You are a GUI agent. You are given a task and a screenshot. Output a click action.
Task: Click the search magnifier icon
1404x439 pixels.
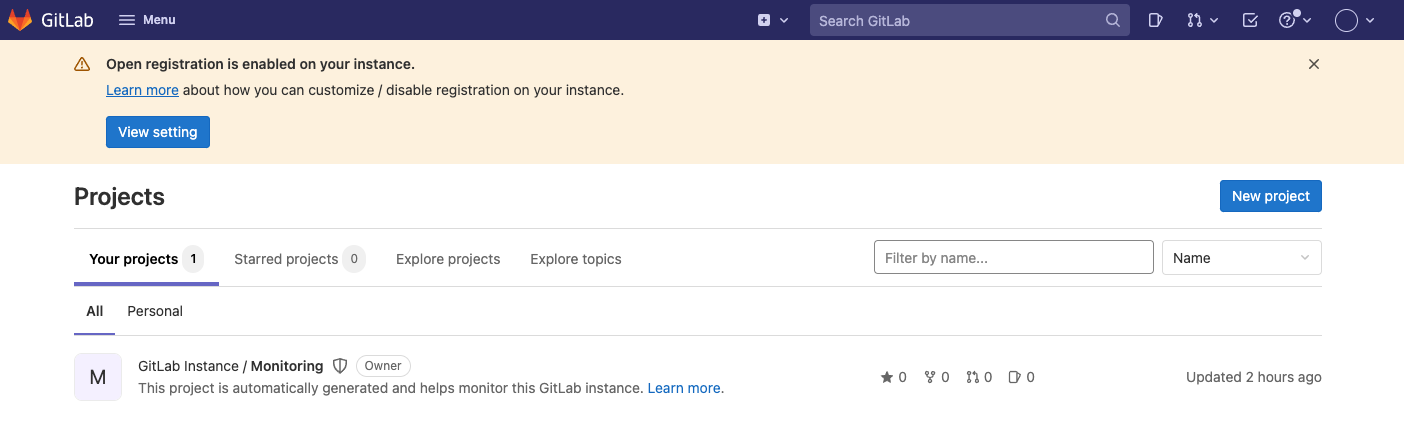(x=1113, y=20)
